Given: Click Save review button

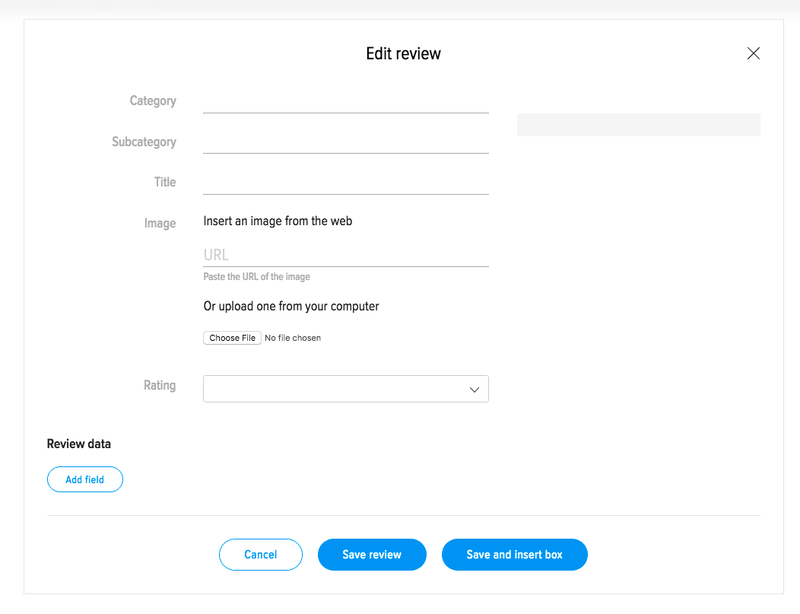Looking at the screenshot, I should (372, 554).
